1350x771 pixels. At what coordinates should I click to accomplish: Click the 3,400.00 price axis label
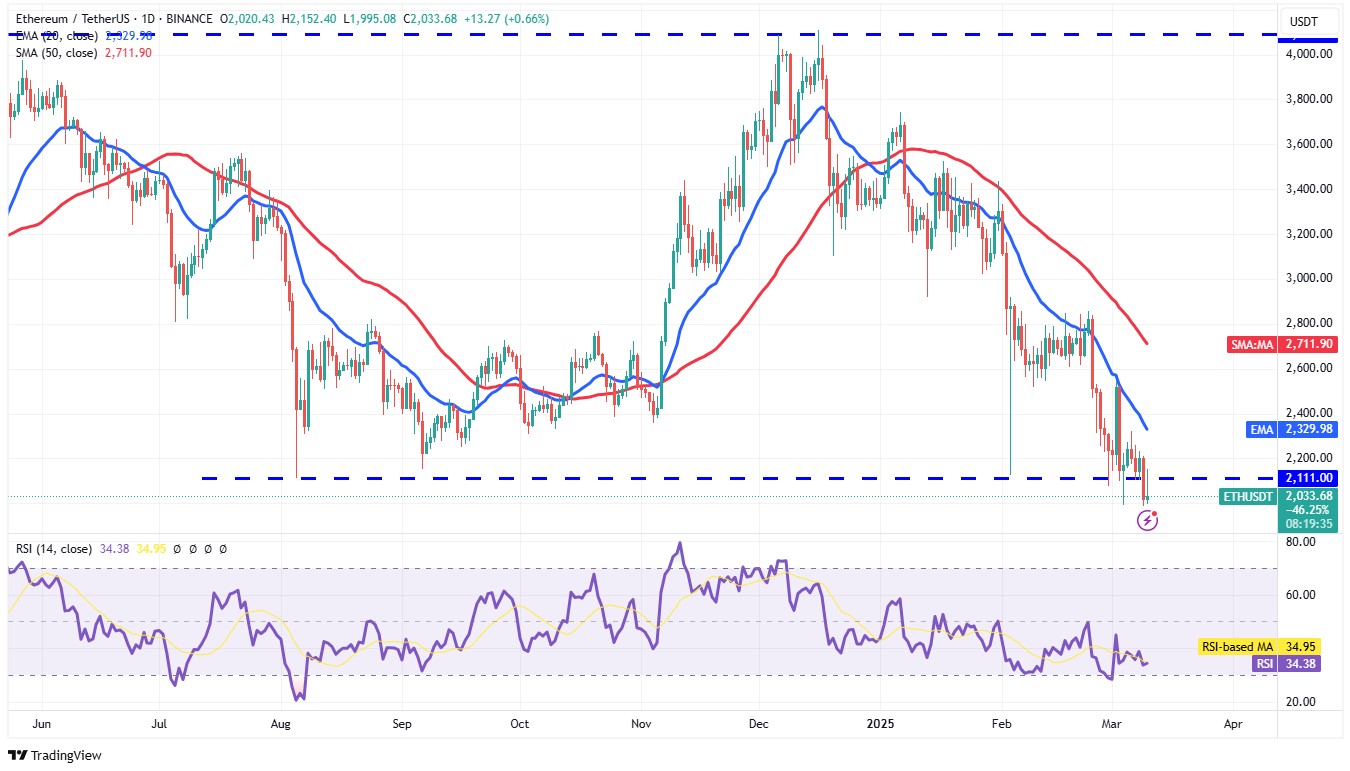[1307, 189]
